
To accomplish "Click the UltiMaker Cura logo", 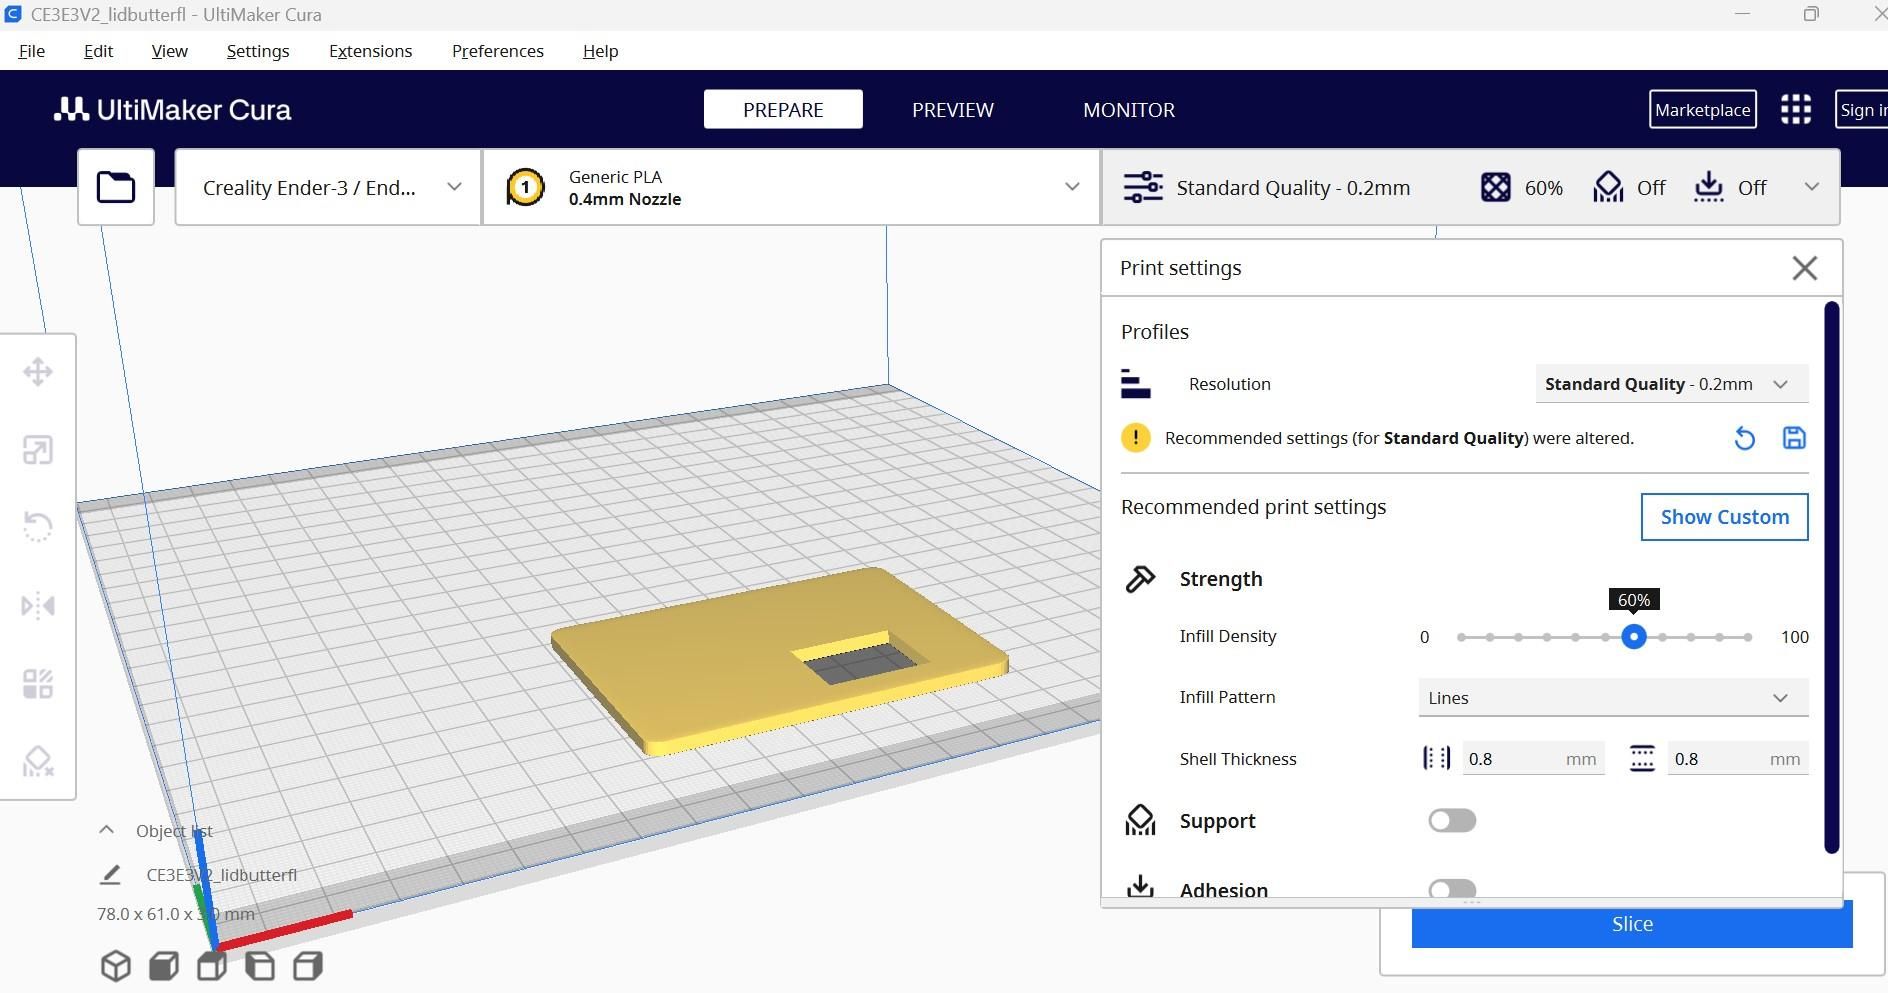I will [172, 110].
